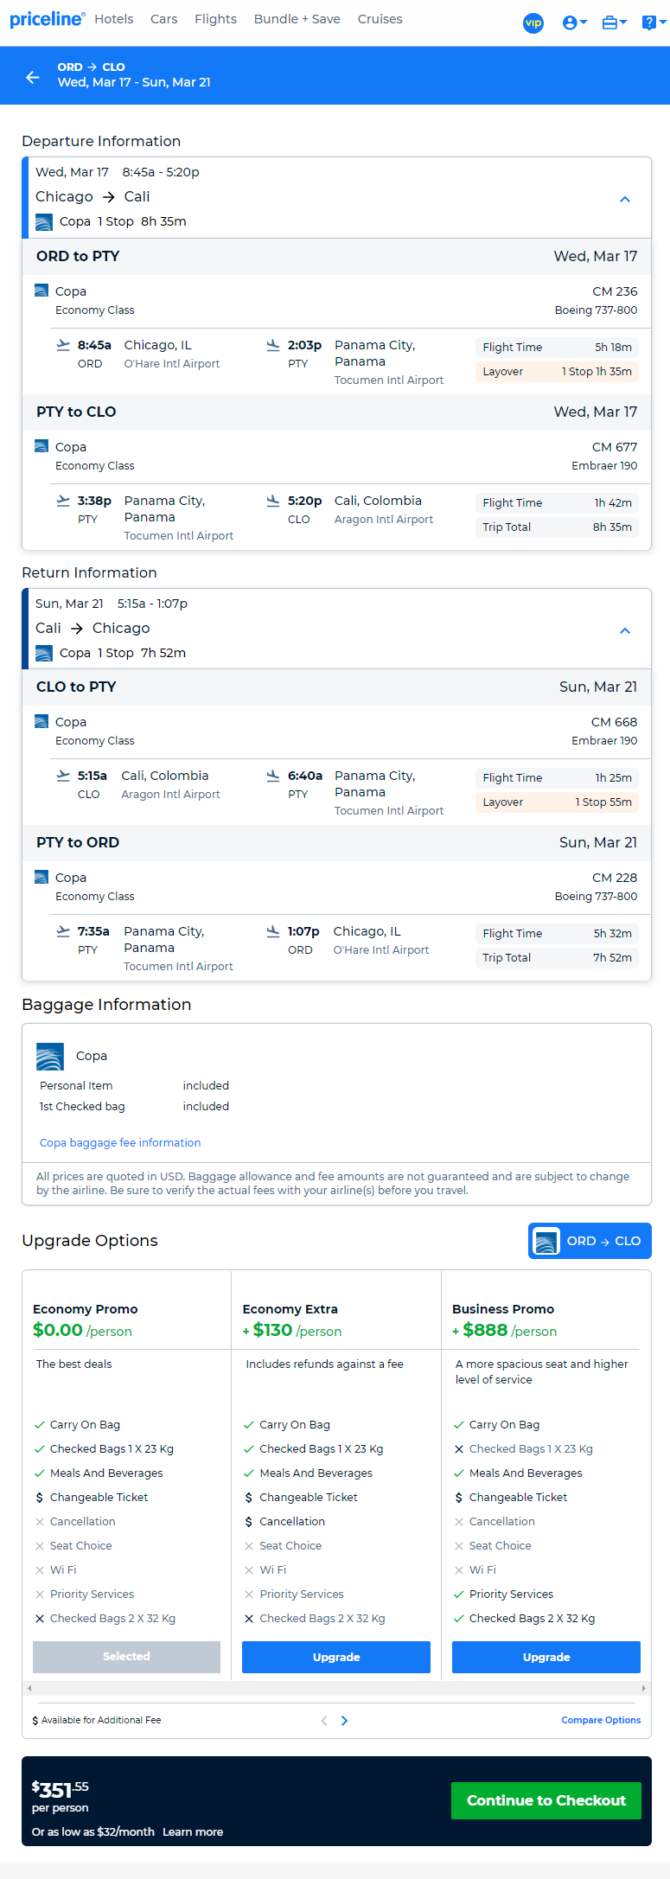This screenshot has width=670, height=1879.
Task: Click the PTY to ORD segment header
Action: pyautogui.click(x=337, y=842)
